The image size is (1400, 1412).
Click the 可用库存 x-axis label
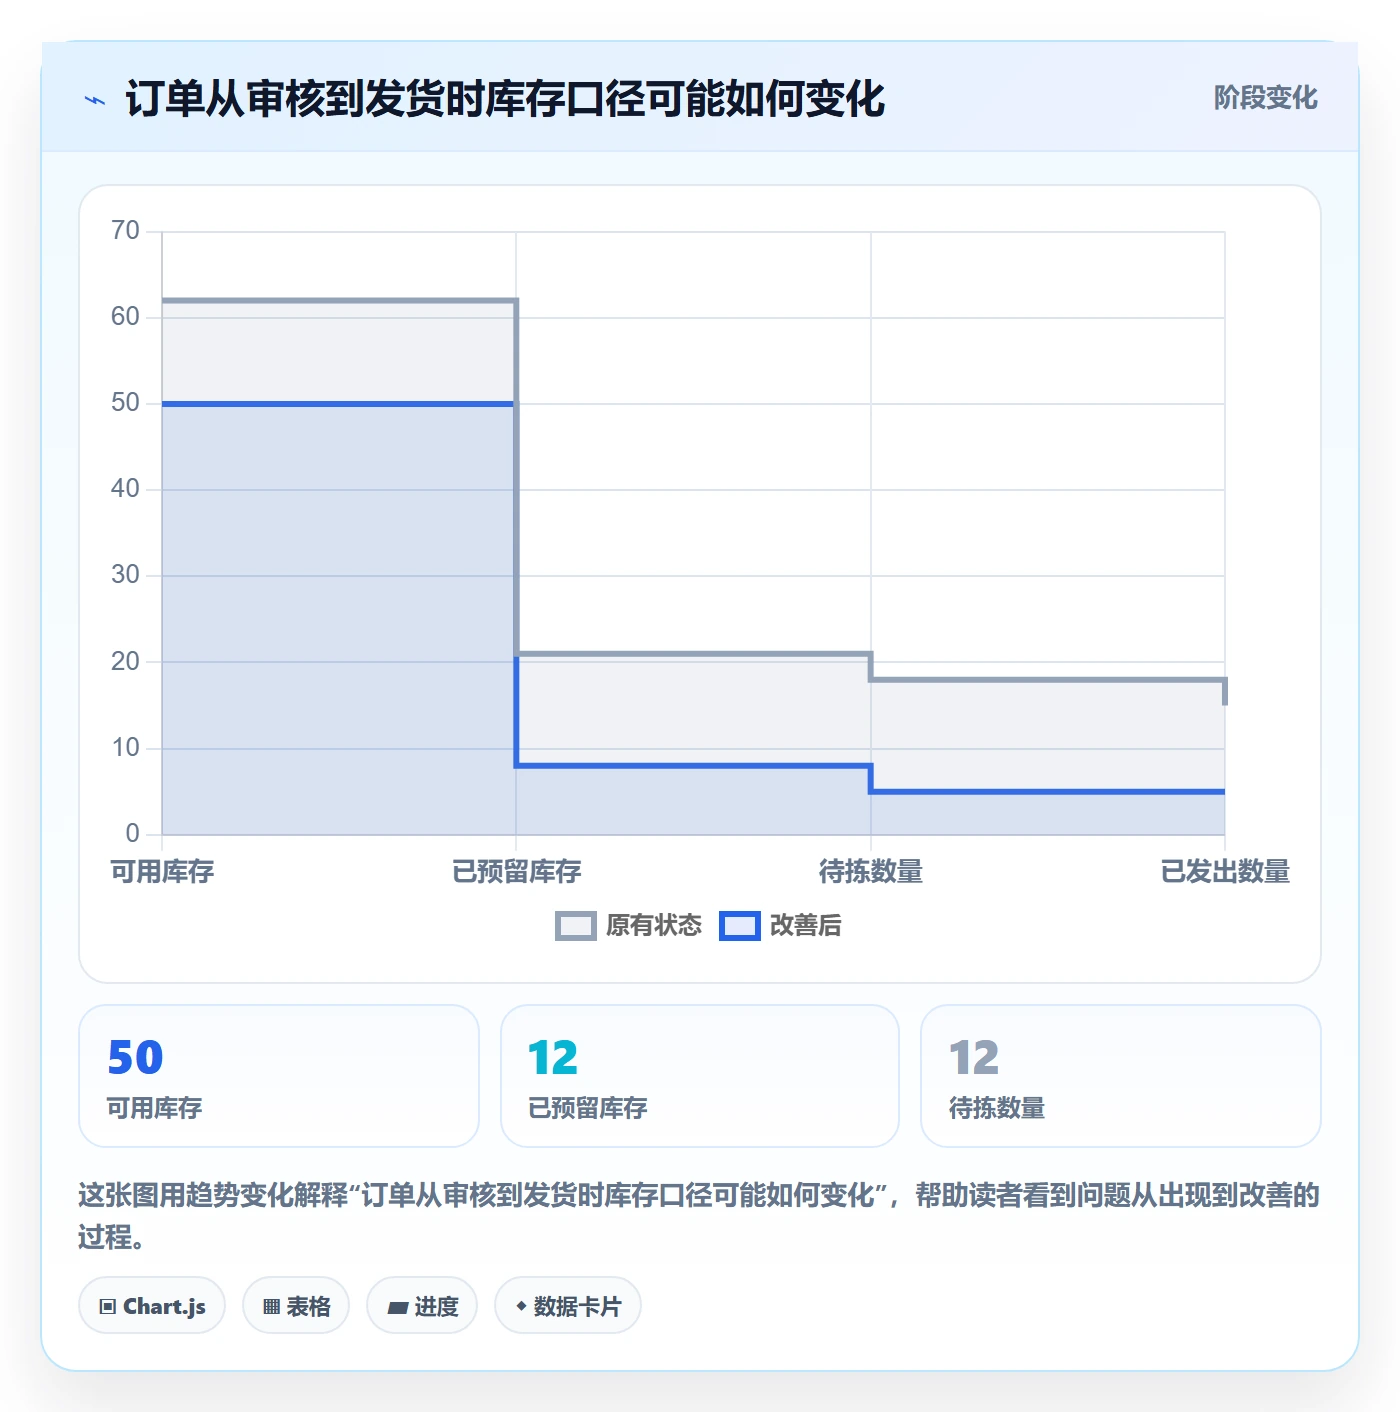click(162, 872)
